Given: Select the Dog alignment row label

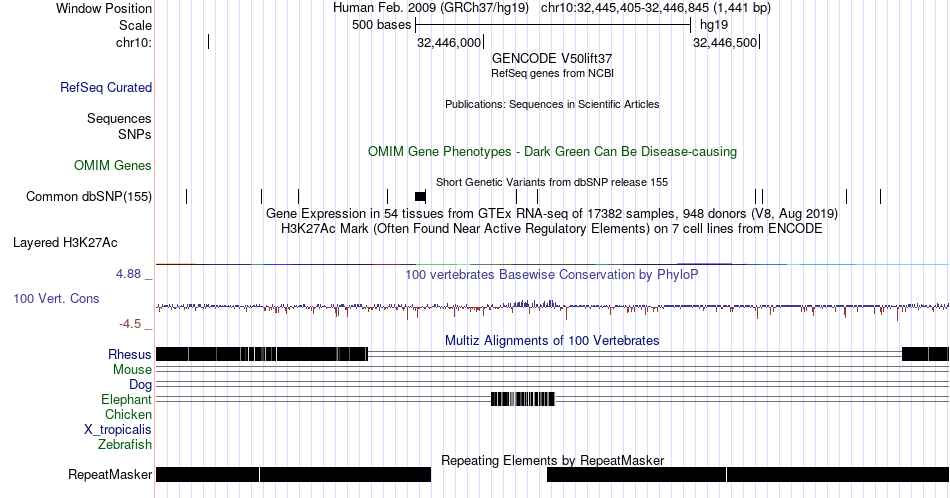Looking at the screenshot, I should pos(141,385).
